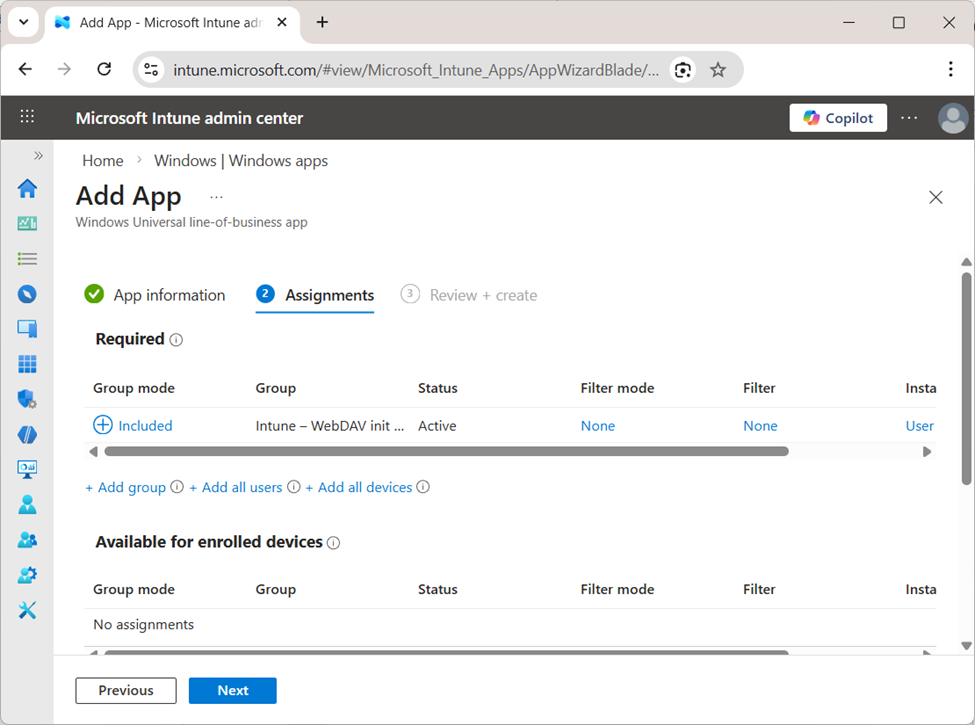Open the Endpoint security shield icon
This screenshot has height=725, width=975.
click(27, 398)
